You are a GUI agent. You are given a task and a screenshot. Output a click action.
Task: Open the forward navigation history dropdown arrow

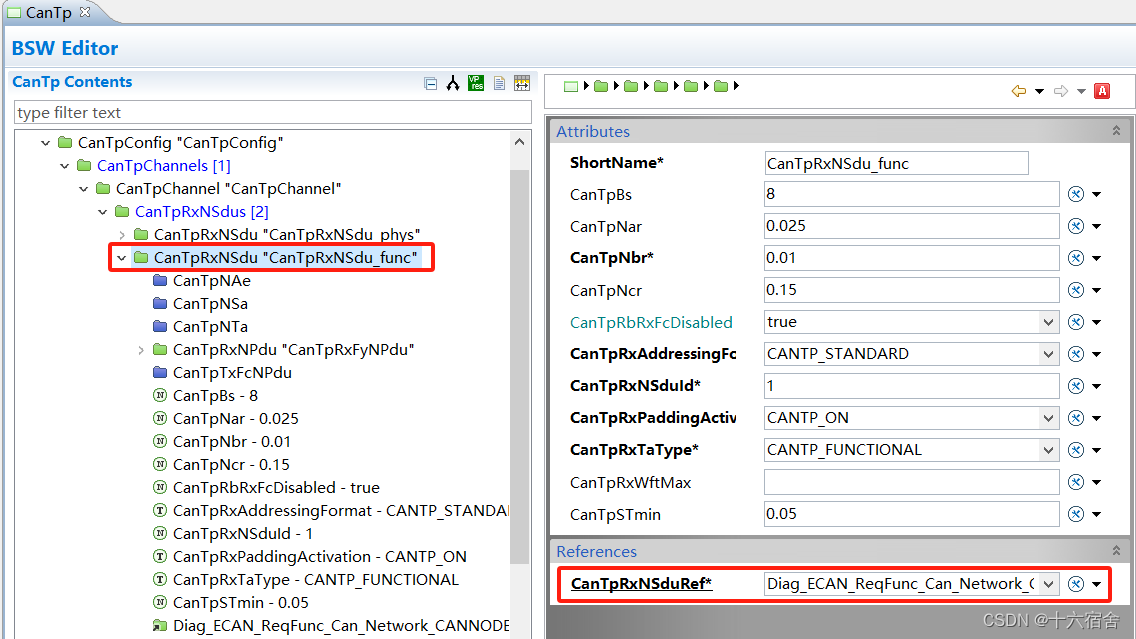click(x=1081, y=91)
